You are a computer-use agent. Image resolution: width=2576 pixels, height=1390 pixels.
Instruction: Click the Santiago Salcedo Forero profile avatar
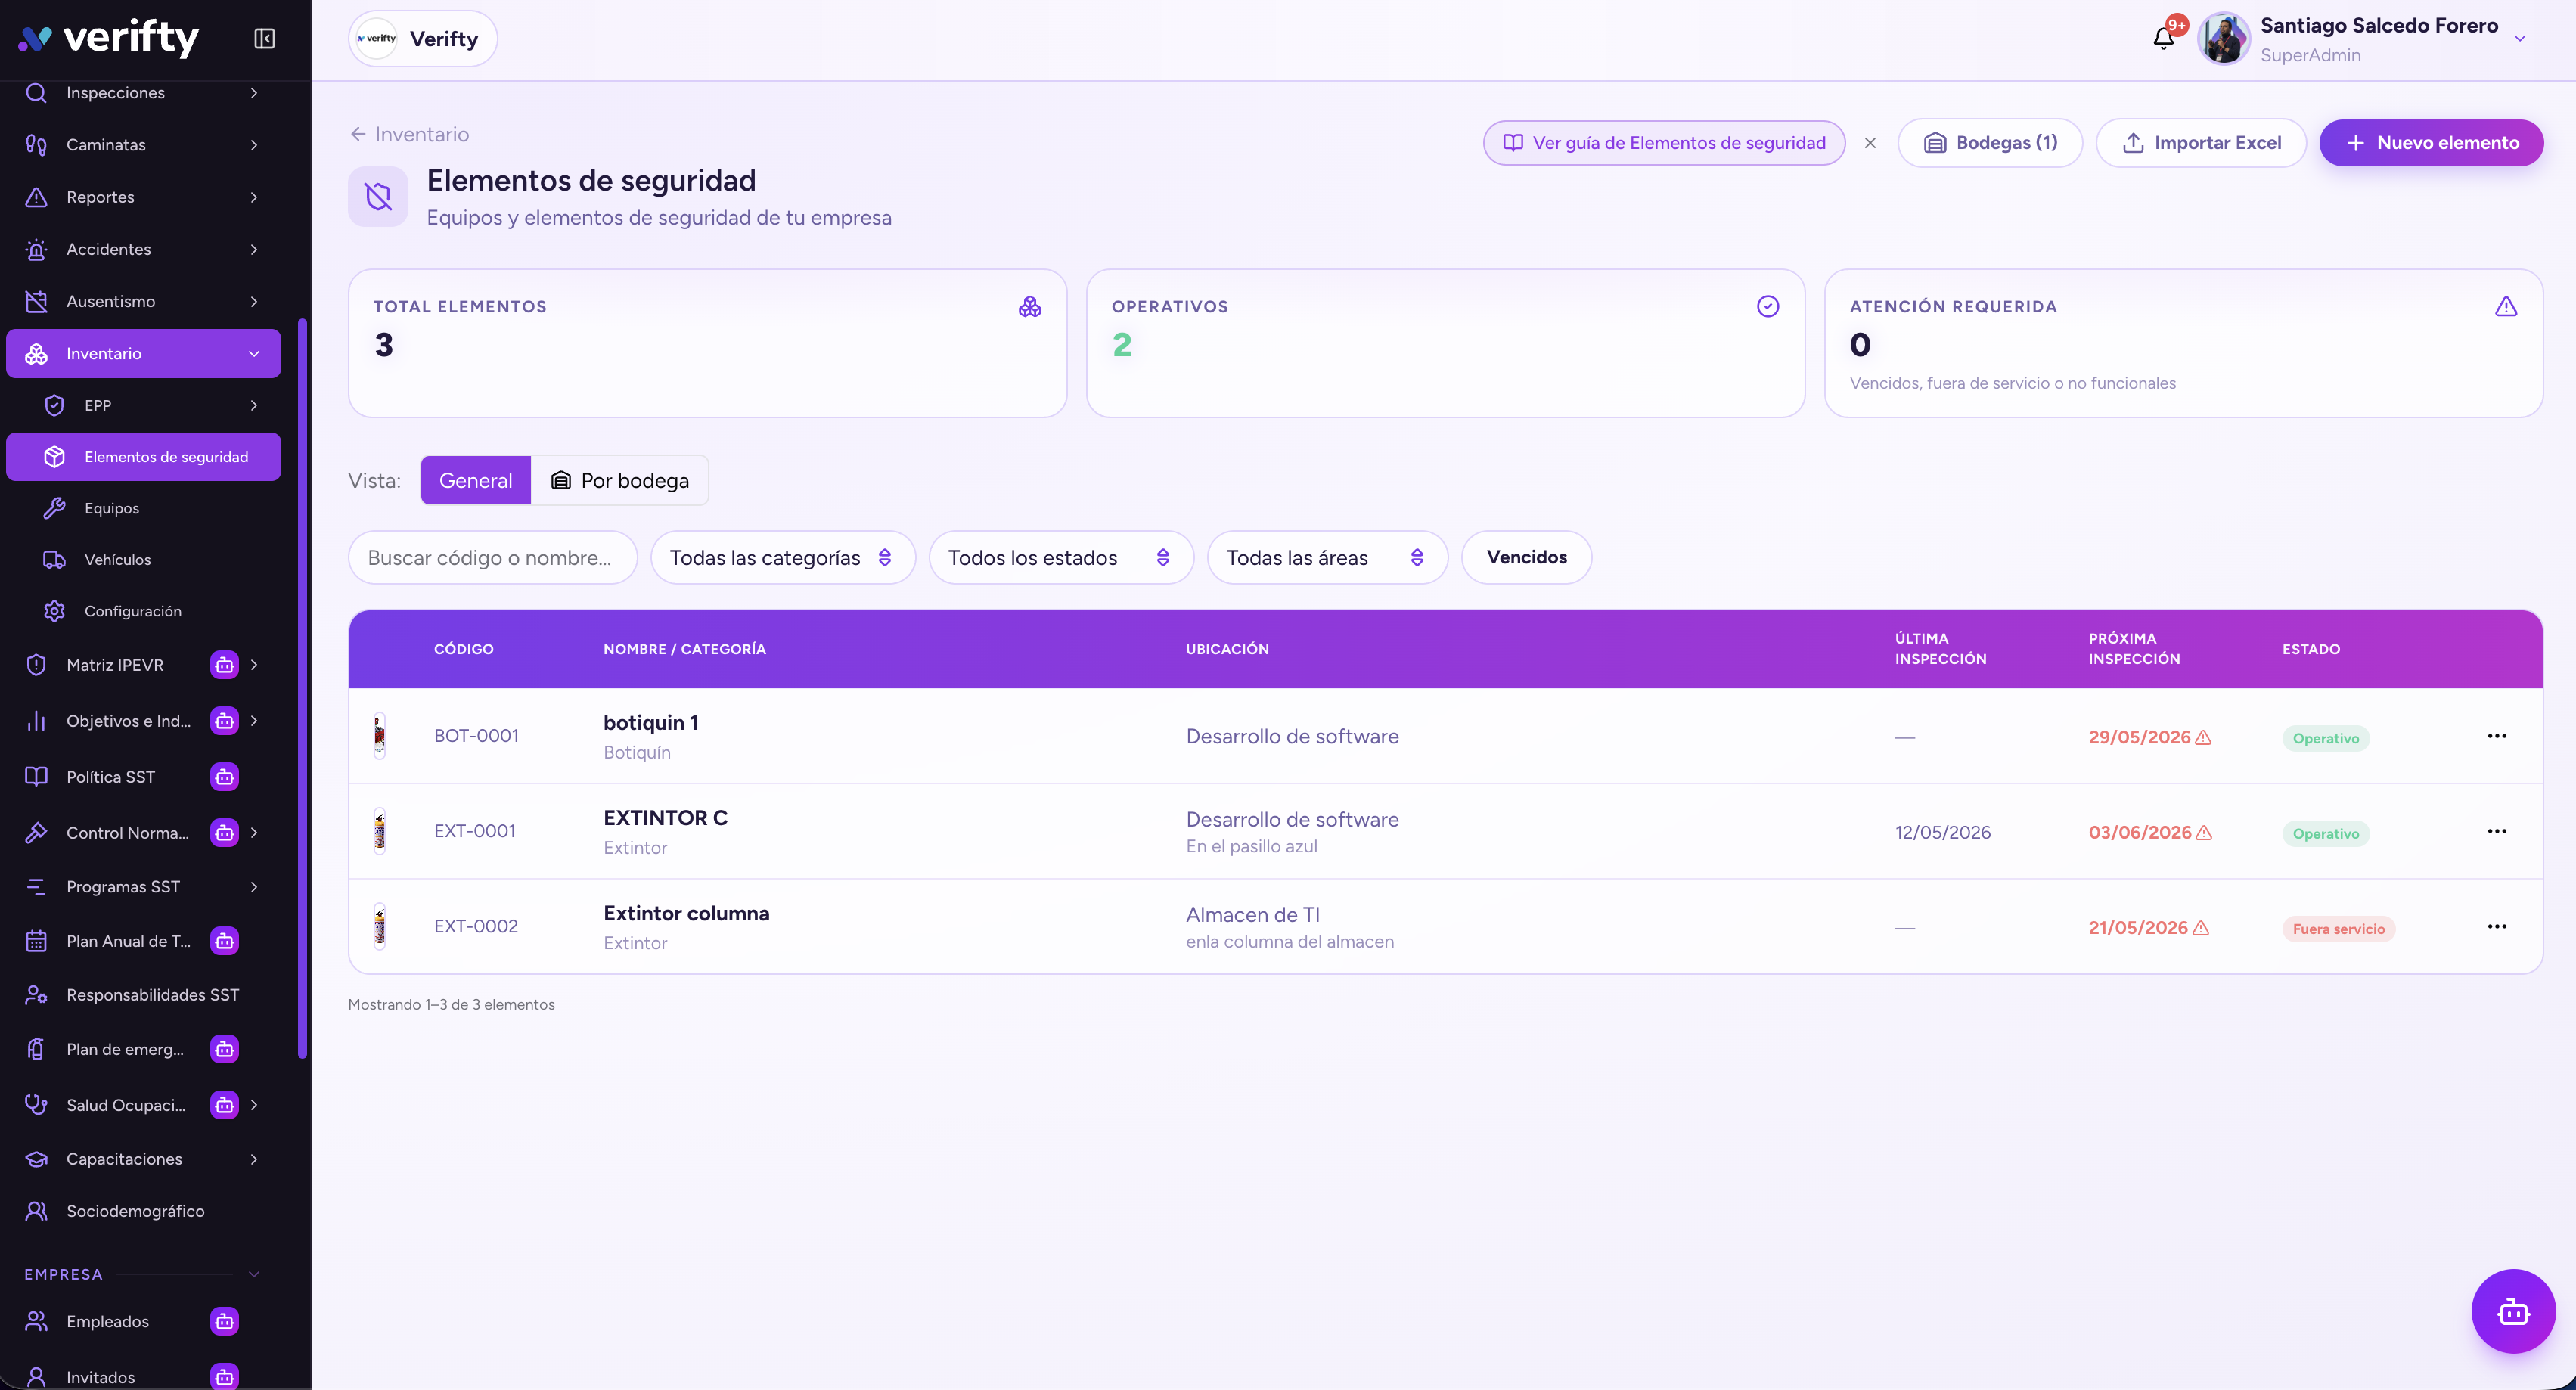(2224, 39)
